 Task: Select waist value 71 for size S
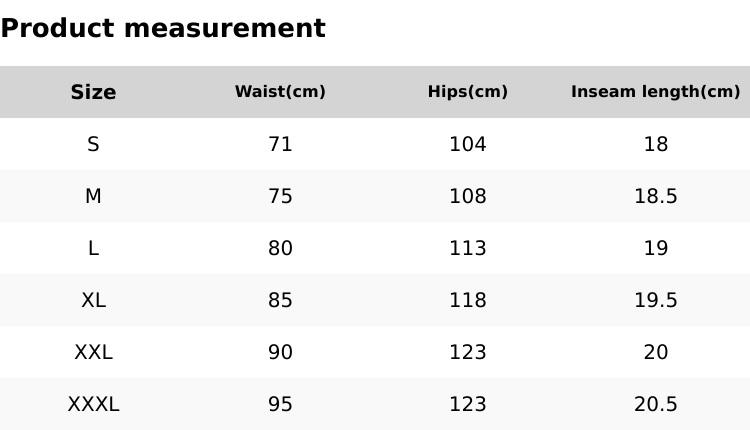[280, 144]
